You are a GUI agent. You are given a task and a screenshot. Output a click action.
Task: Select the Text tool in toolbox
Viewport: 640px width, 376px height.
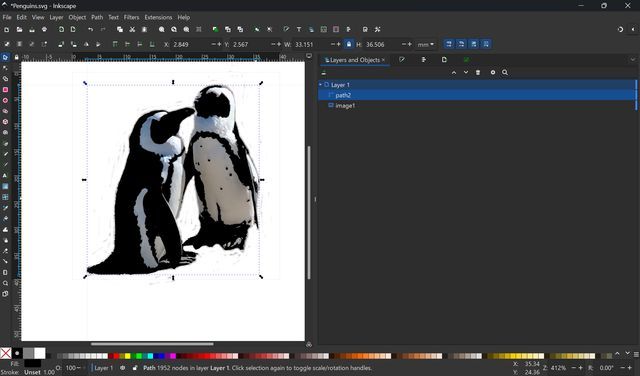(x=5, y=176)
